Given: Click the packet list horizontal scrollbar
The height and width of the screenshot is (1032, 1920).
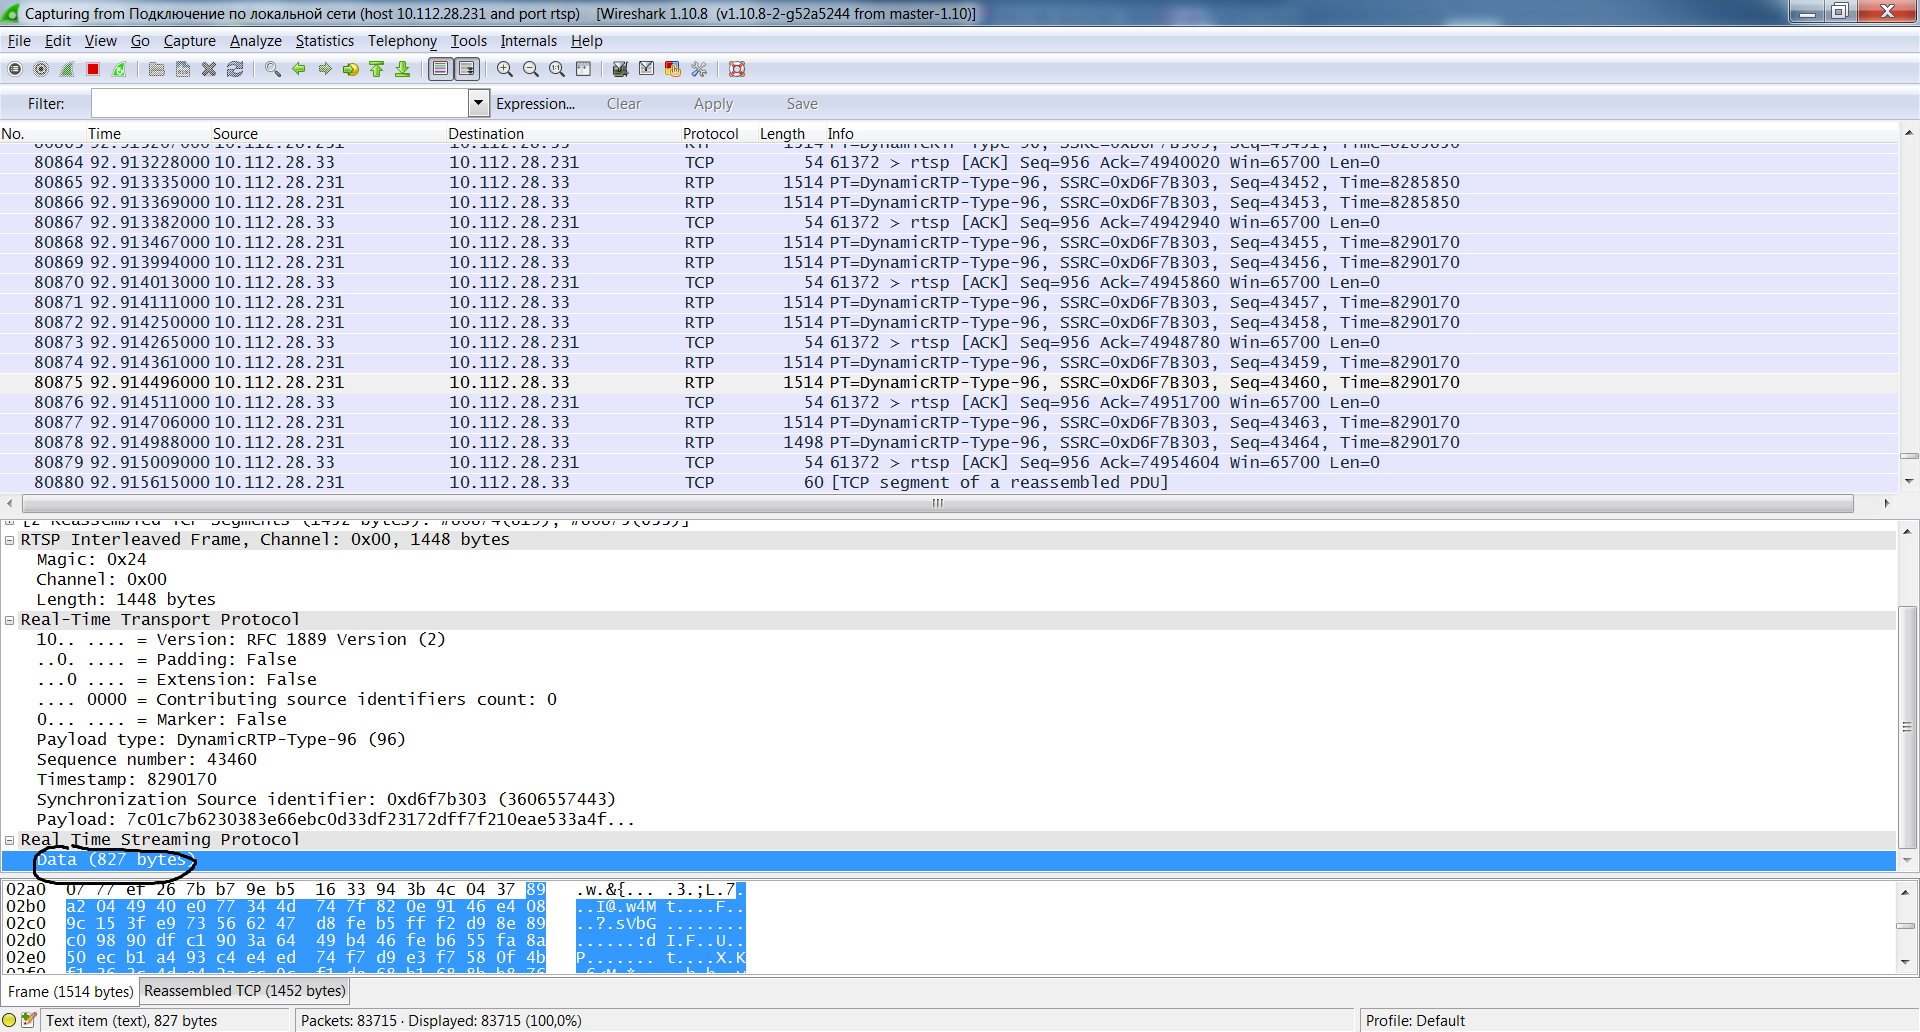Looking at the screenshot, I should pos(938,503).
